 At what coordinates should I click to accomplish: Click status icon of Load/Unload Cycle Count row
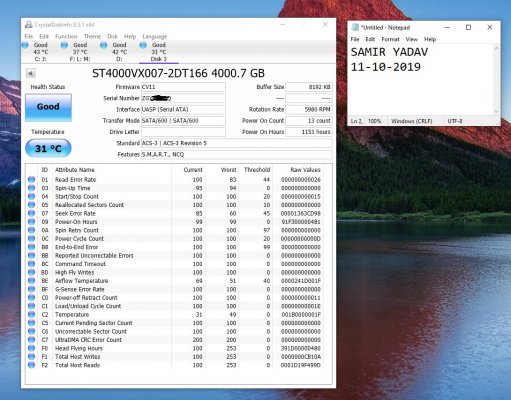[x=31, y=306]
